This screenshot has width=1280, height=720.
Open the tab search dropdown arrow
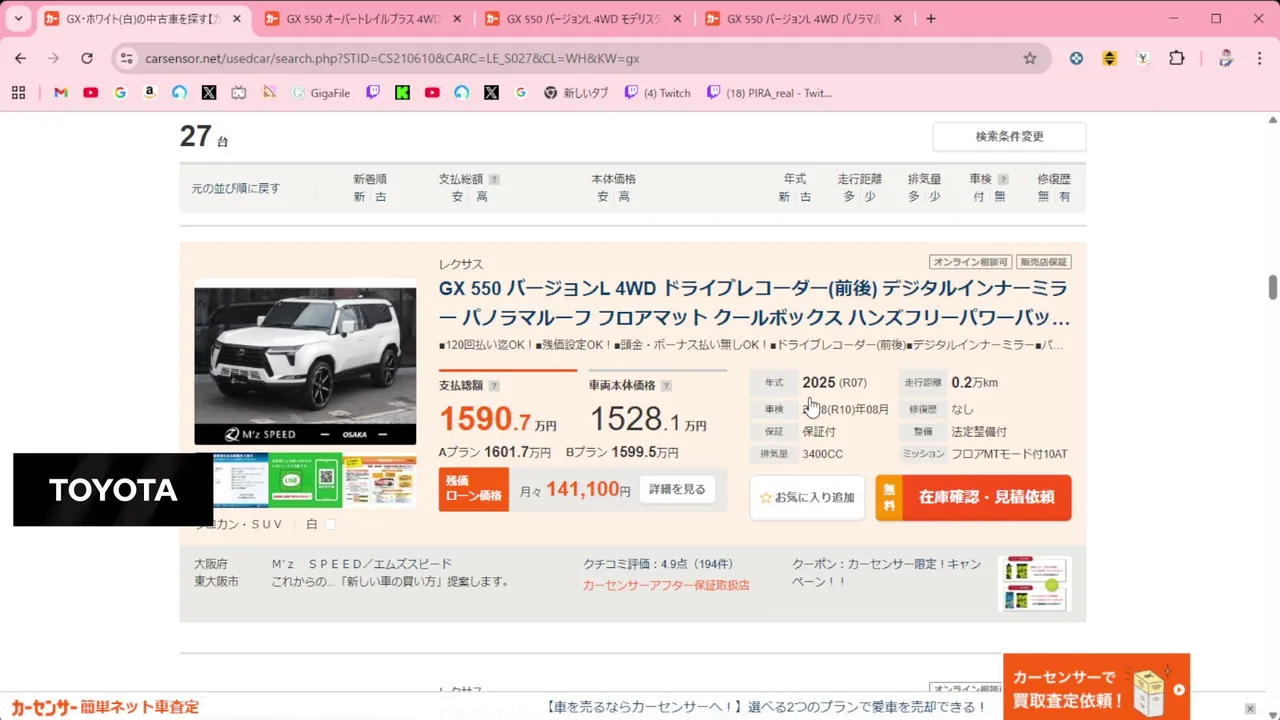18,18
